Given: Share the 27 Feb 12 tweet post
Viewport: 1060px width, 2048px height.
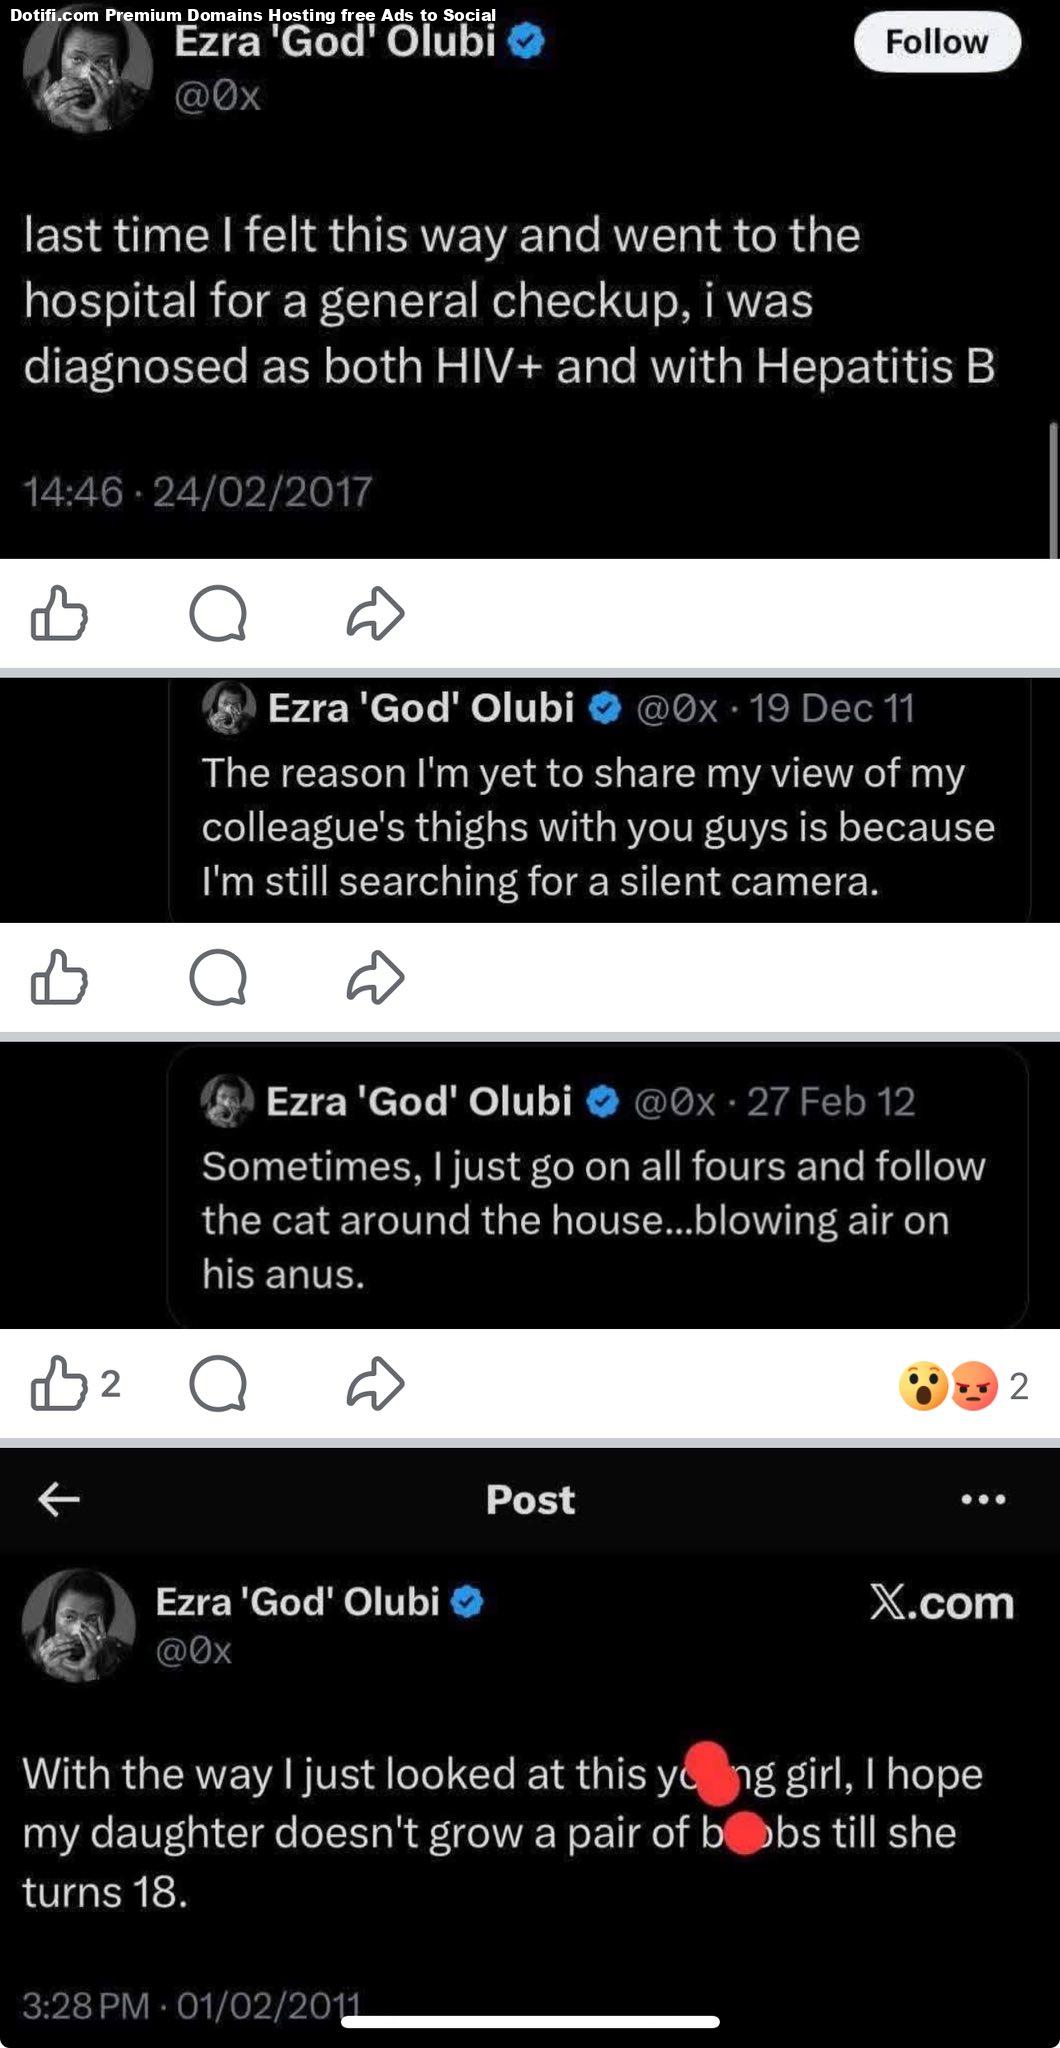Looking at the screenshot, I should coord(375,1384).
